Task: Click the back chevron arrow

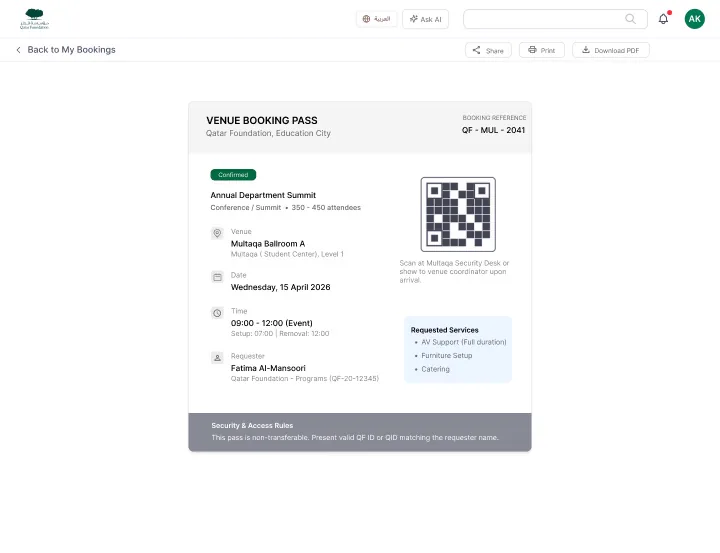Action: coord(18,50)
